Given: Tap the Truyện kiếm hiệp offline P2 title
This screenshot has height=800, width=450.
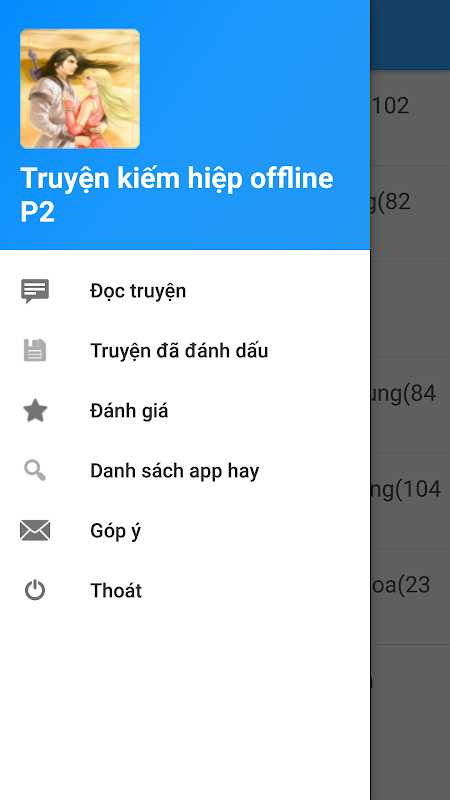Looking at the screenshot, I should click(x=177, y=195).
